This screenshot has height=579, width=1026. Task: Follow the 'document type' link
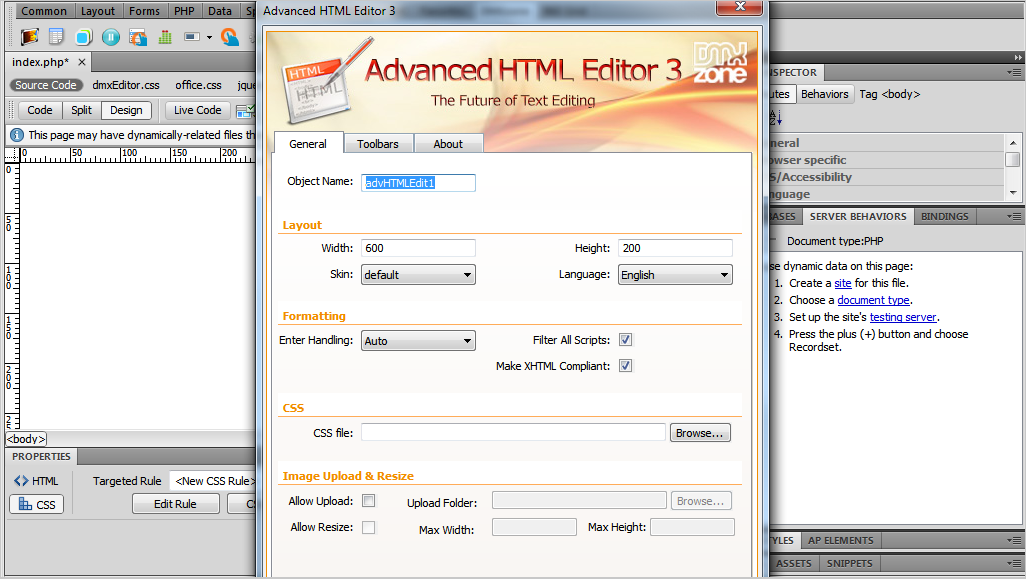pos(874,300)
